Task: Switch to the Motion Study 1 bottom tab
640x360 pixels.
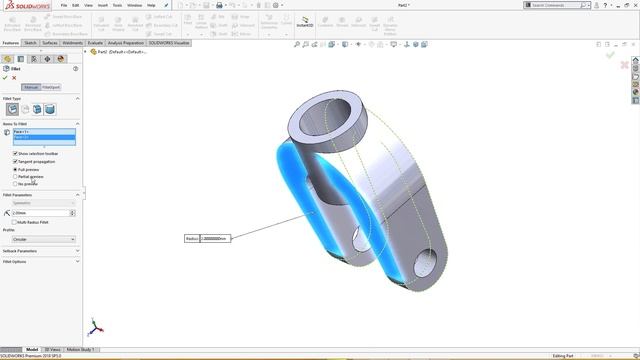Action: [80, 349]
